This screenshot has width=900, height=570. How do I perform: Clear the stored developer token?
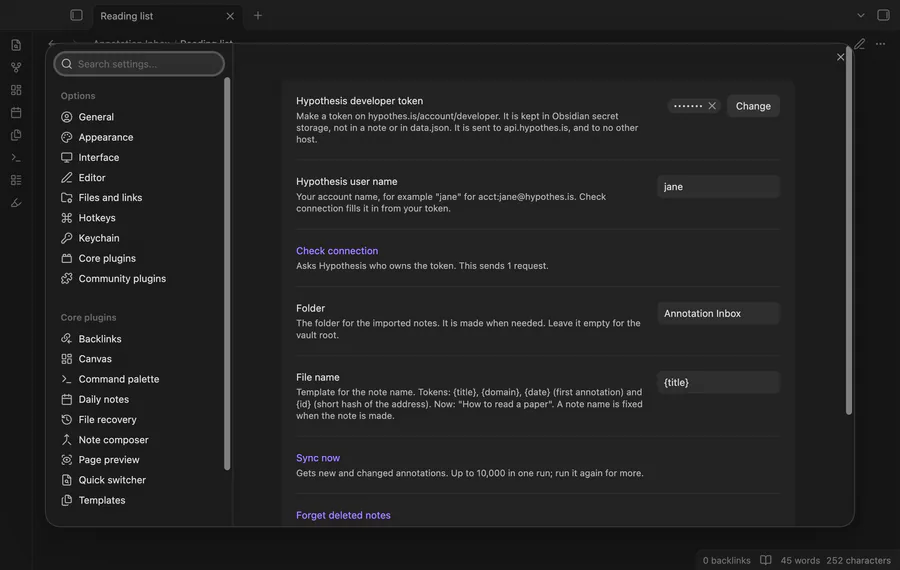[712, 106]
